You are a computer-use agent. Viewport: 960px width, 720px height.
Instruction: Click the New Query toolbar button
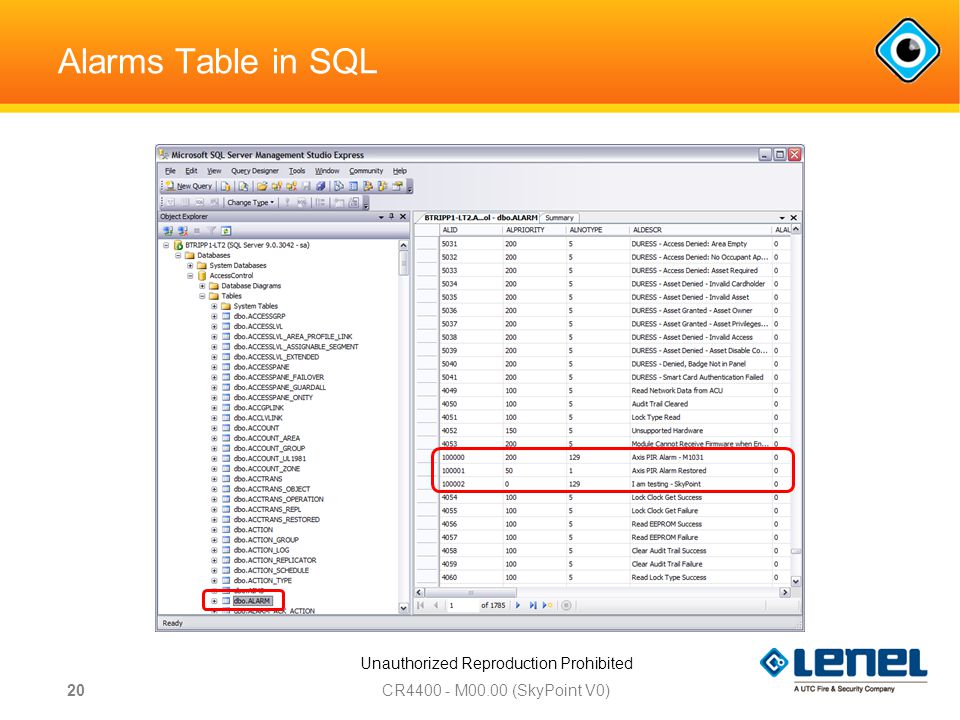pyautogui.click(x=189, y=186)
